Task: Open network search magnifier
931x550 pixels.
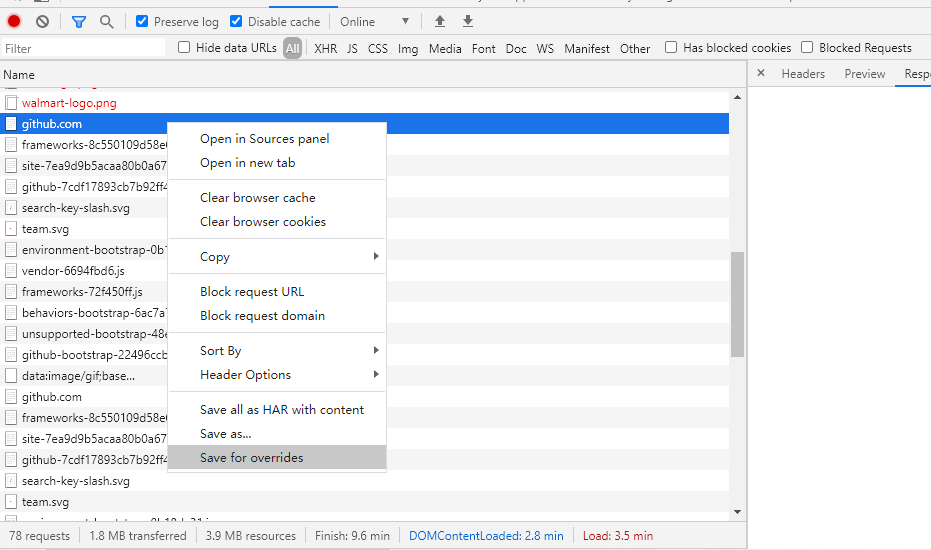Action: [x=106, y=22]
